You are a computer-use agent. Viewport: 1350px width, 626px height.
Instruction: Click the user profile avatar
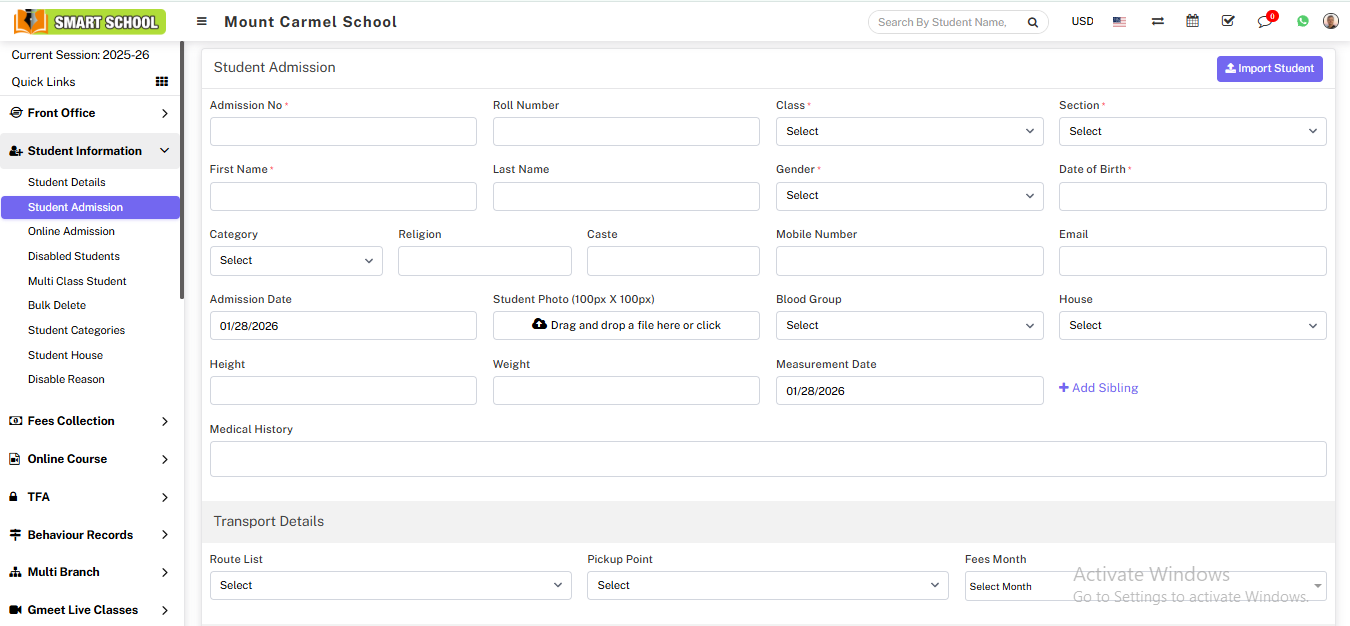pos(1330,21)
